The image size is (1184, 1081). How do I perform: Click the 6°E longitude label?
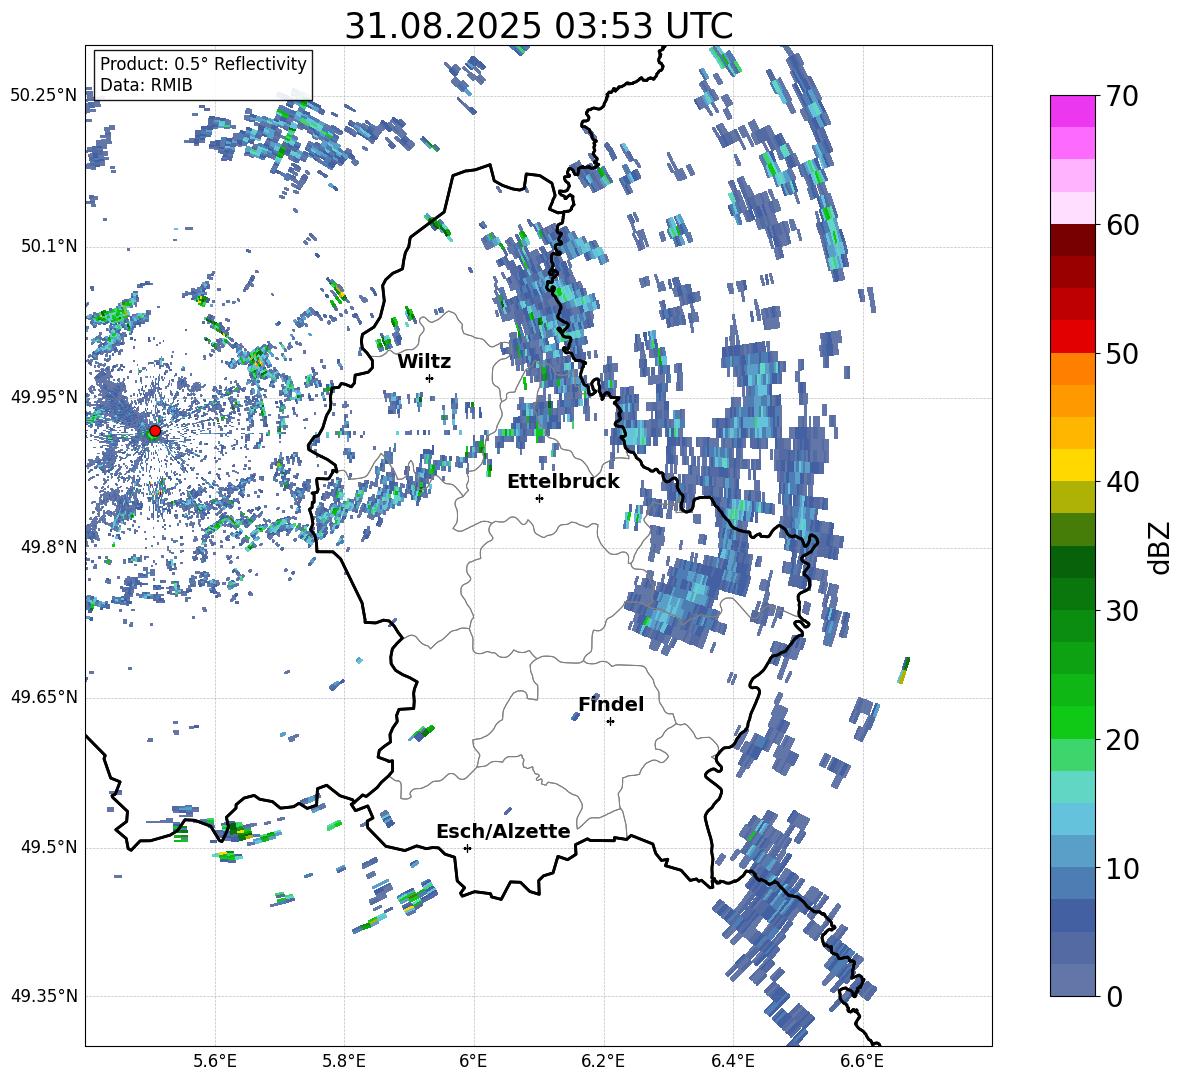(473, 1061)
